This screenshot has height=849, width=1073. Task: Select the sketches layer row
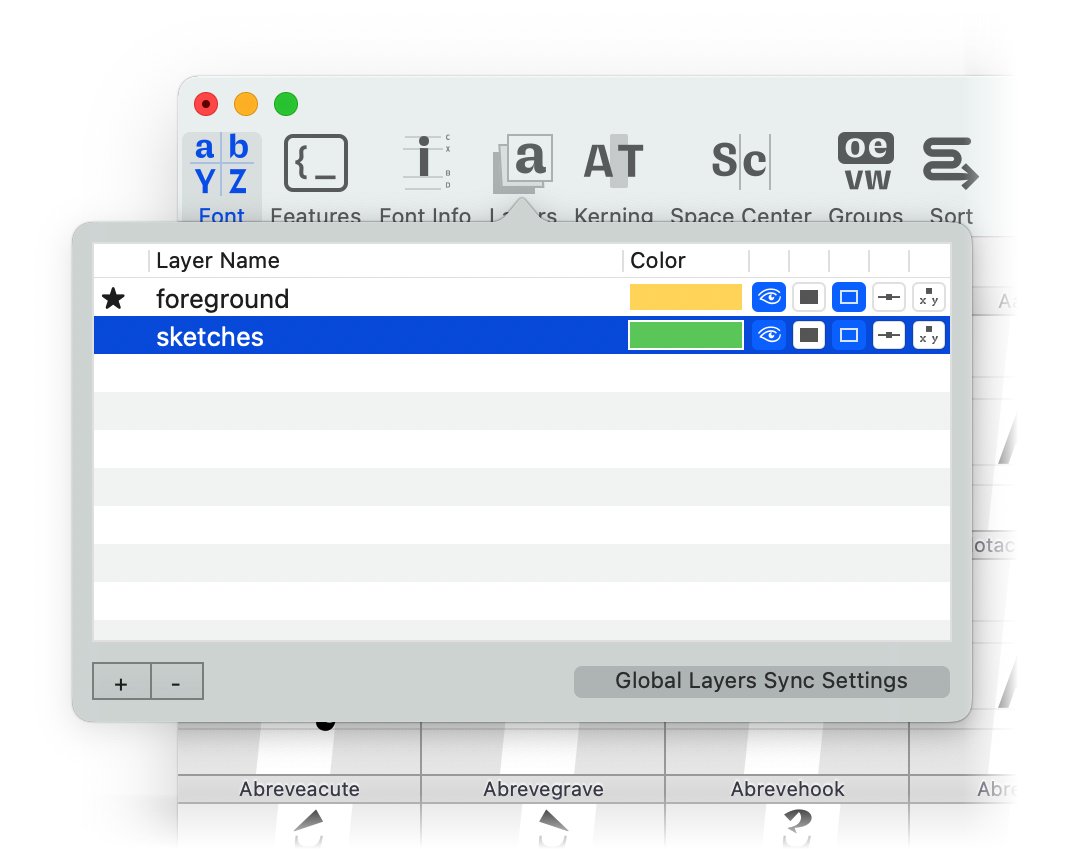(521, 335)
